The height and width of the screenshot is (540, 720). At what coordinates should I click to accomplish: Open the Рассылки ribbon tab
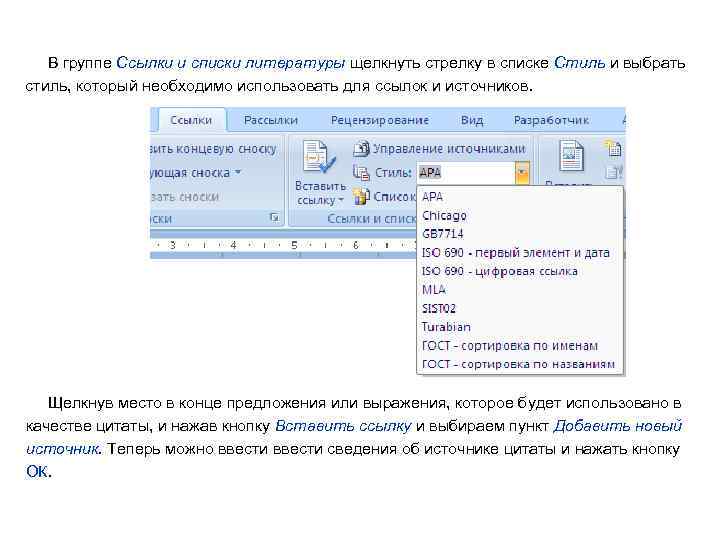click(x=270, y=120)
